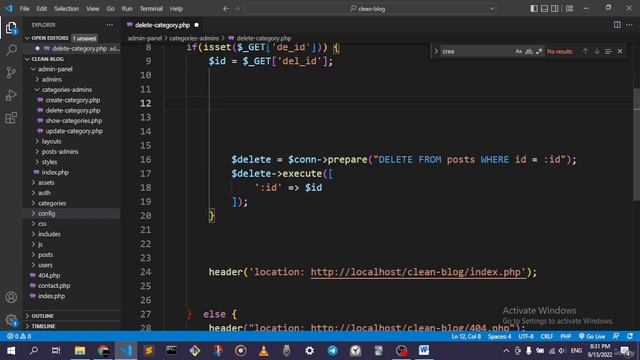Toggle Use Regular Expression in find widget
This screenshot has width=640, height=360.
pos(539,51)
